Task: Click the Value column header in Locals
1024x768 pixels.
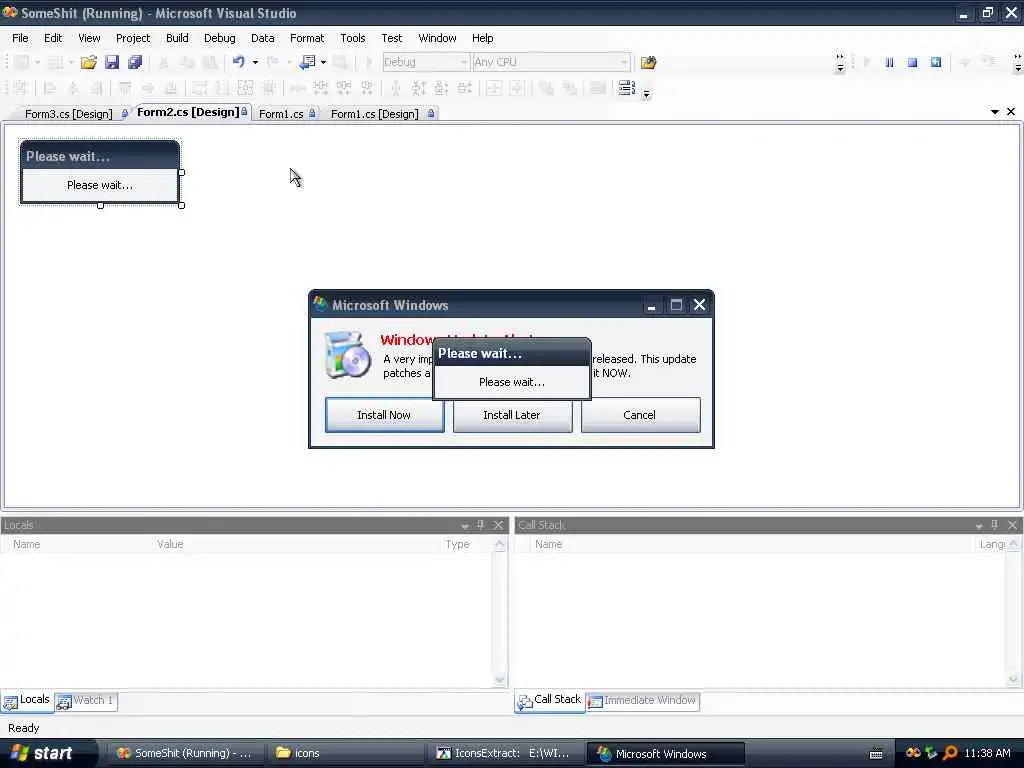Action: pos(170,544)
